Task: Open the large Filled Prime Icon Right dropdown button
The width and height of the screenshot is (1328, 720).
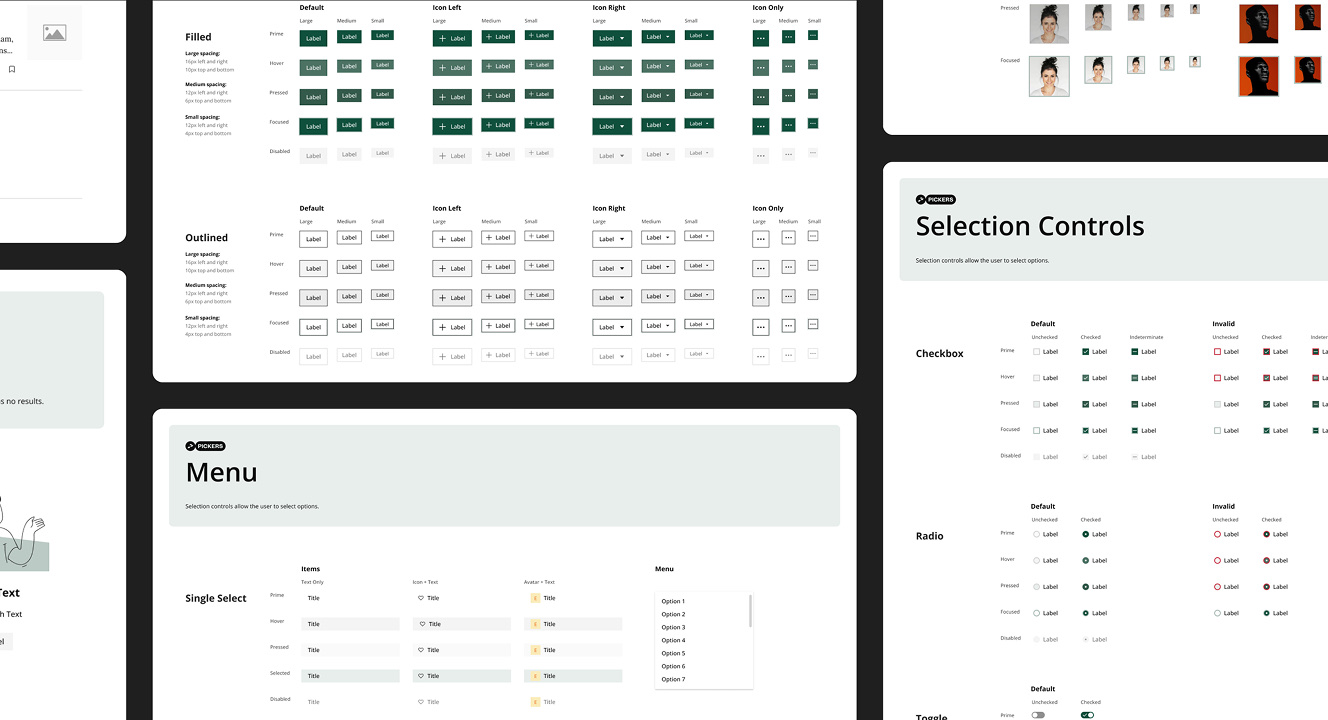Action: [612, 38]
